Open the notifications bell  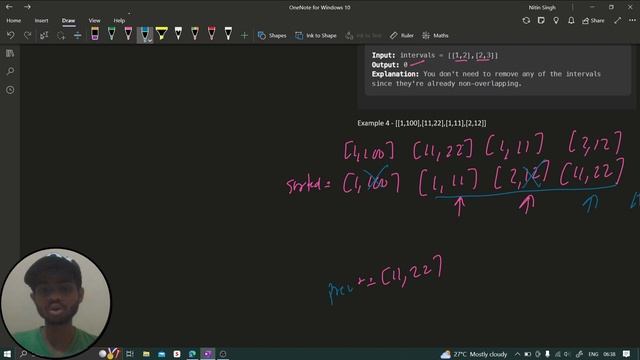click(x=571, y=20)
